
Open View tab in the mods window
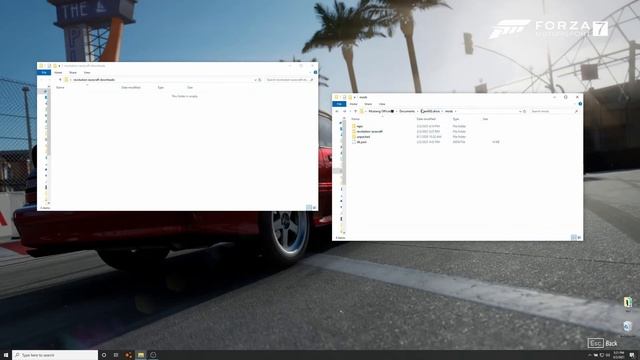coord(382,104)
